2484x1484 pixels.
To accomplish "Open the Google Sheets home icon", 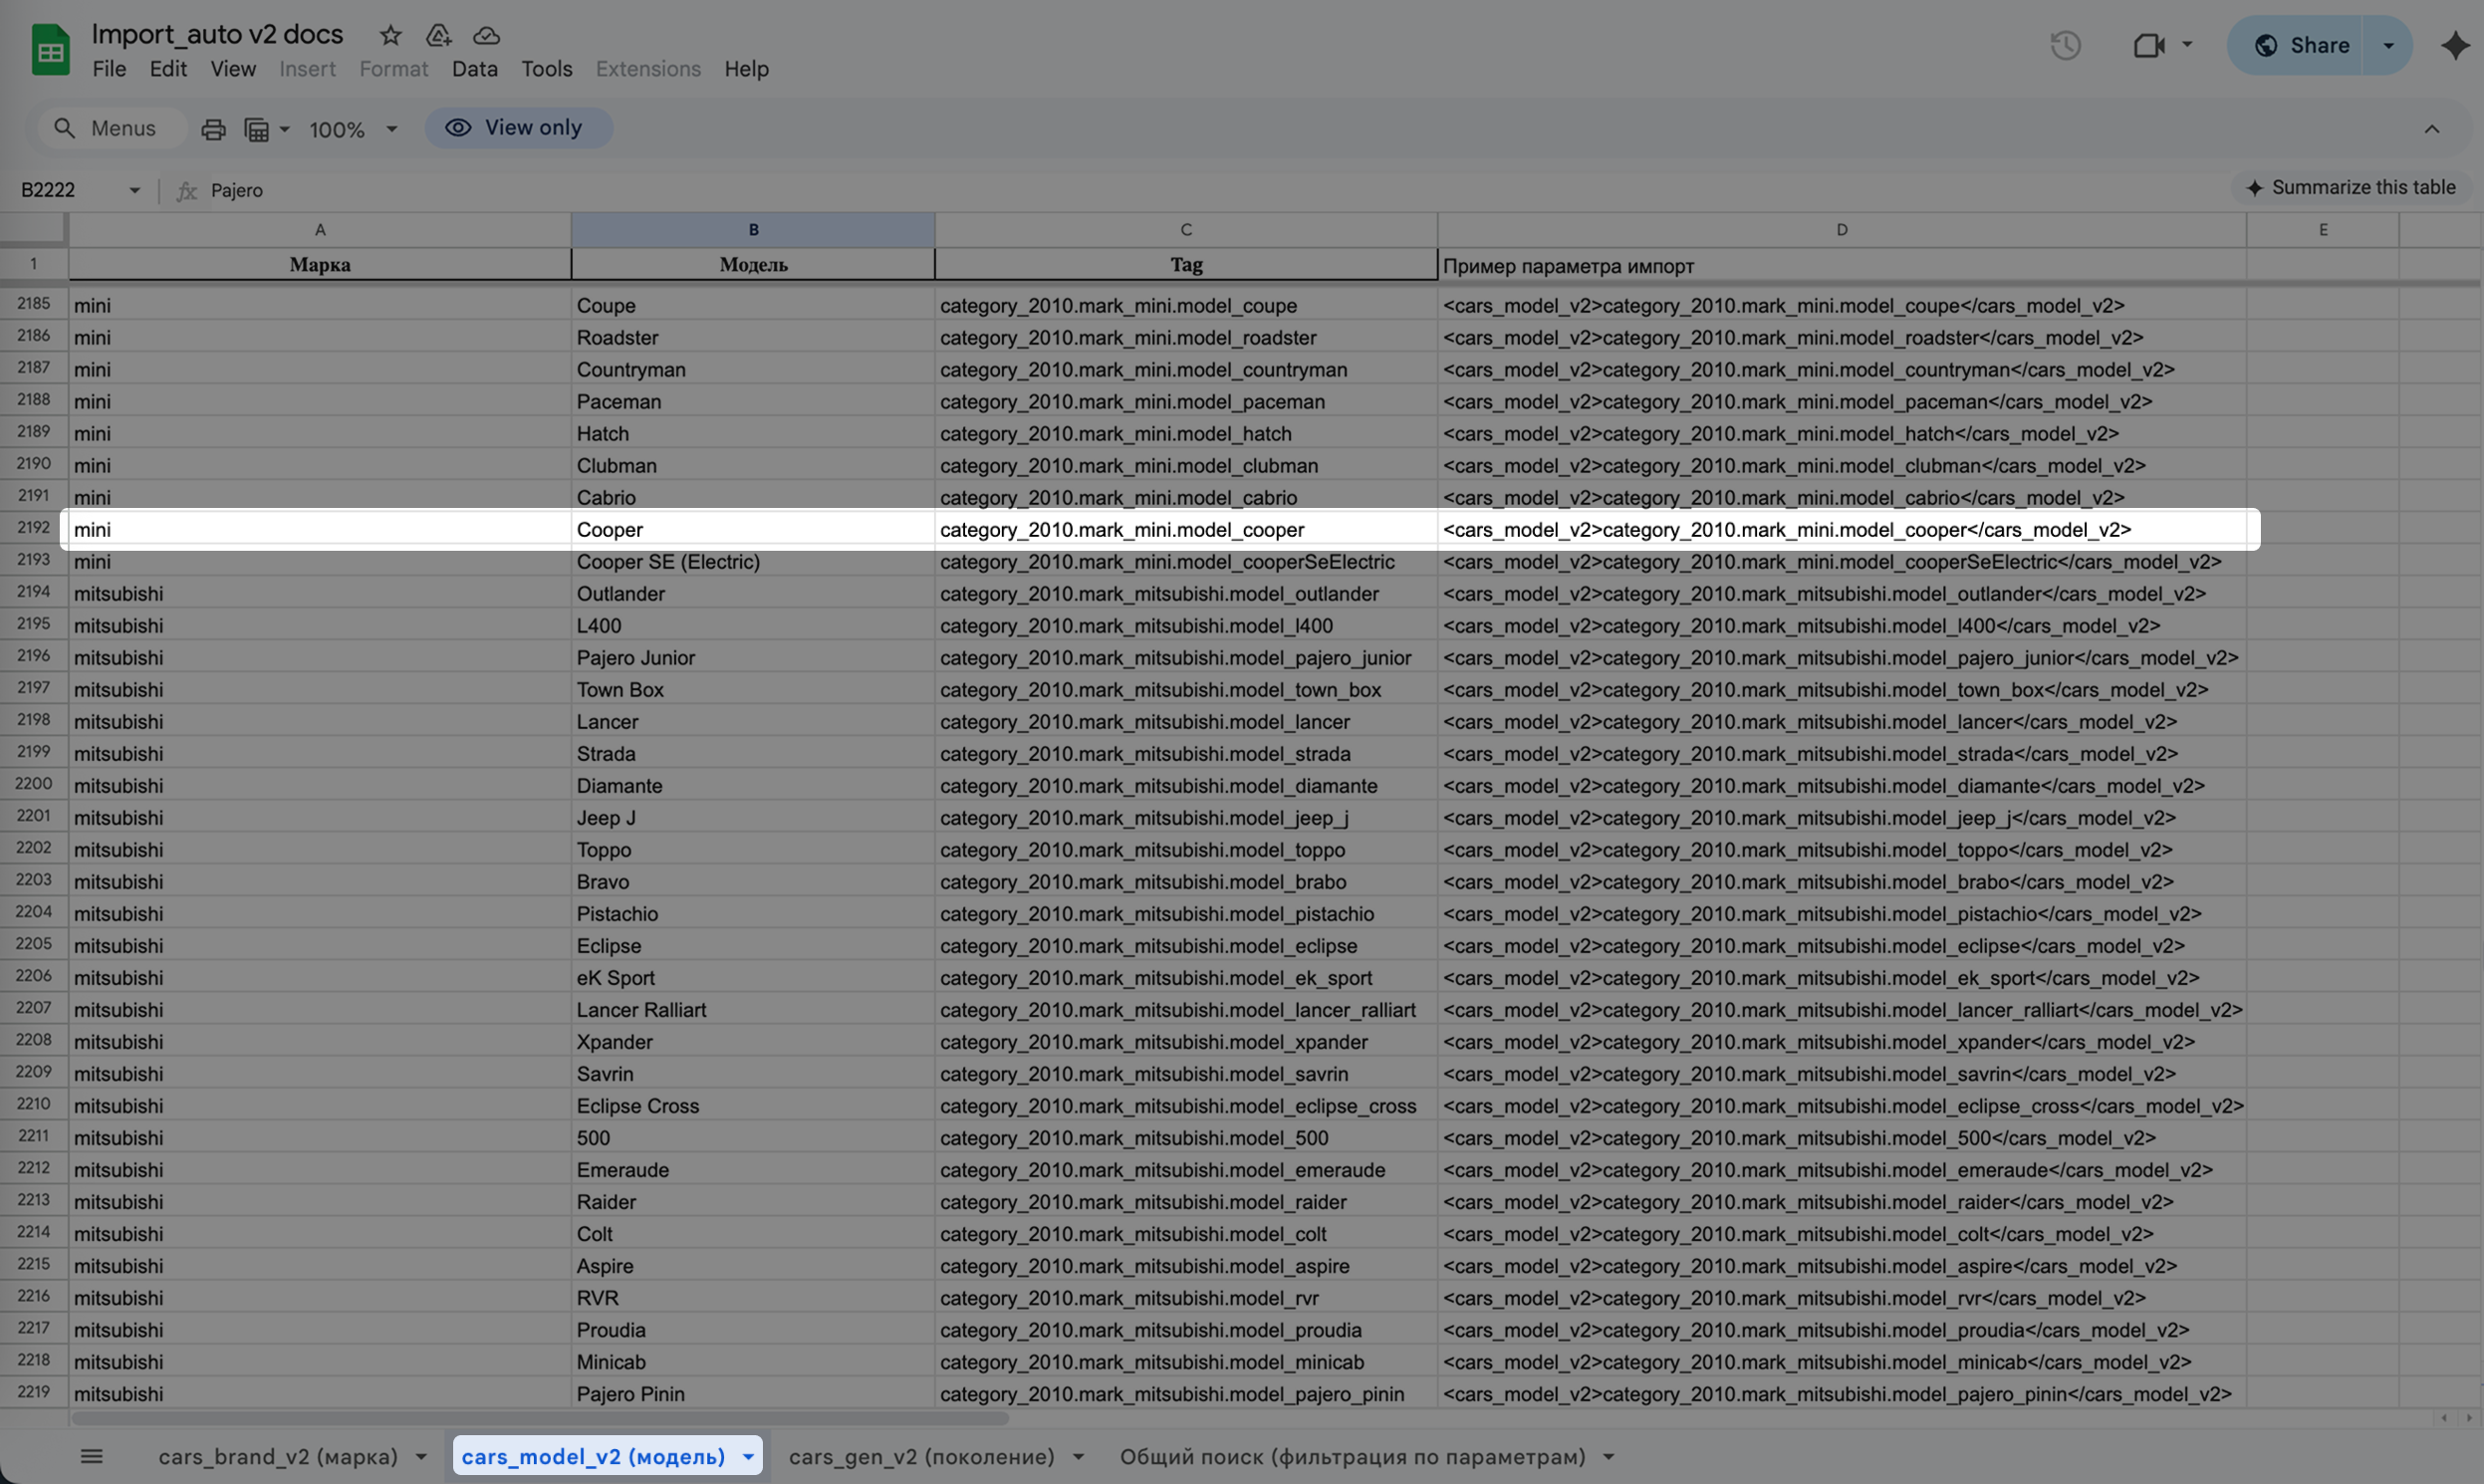I will point(50,50).
